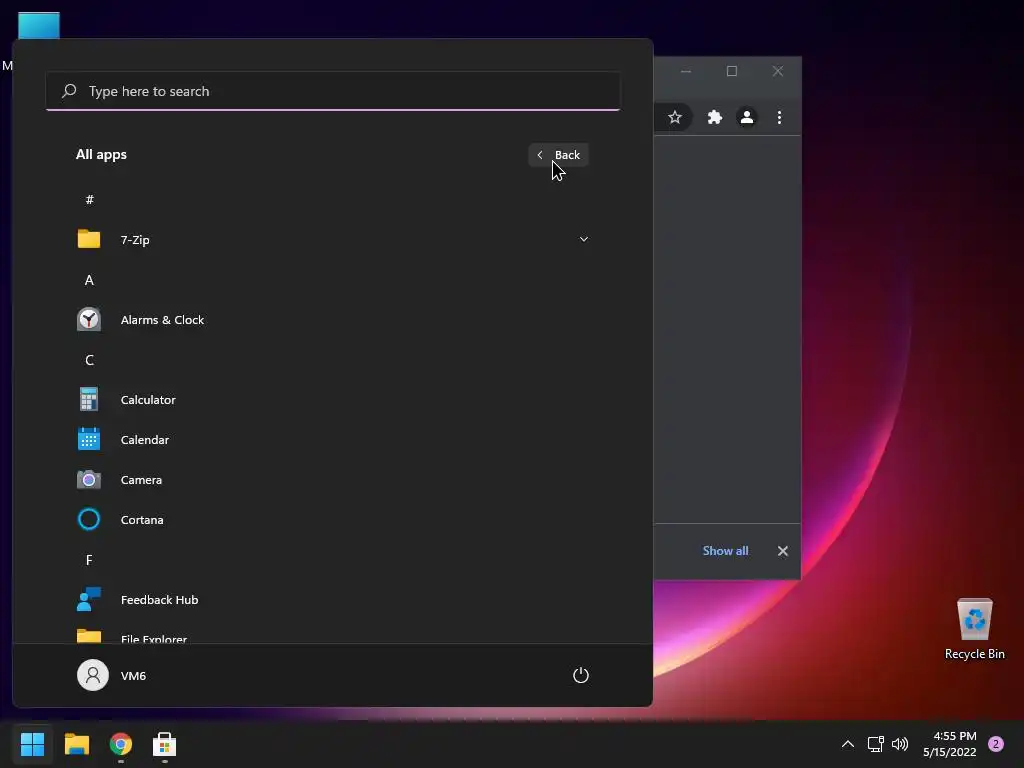Open the 7-Zip folder icon

pyautogui.click(x=89, y=239)
